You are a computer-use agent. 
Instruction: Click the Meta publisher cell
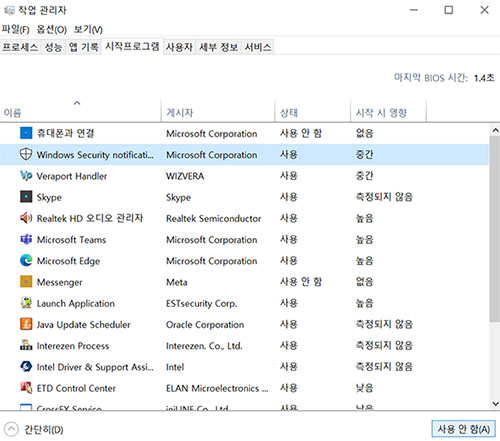(177, 282)
